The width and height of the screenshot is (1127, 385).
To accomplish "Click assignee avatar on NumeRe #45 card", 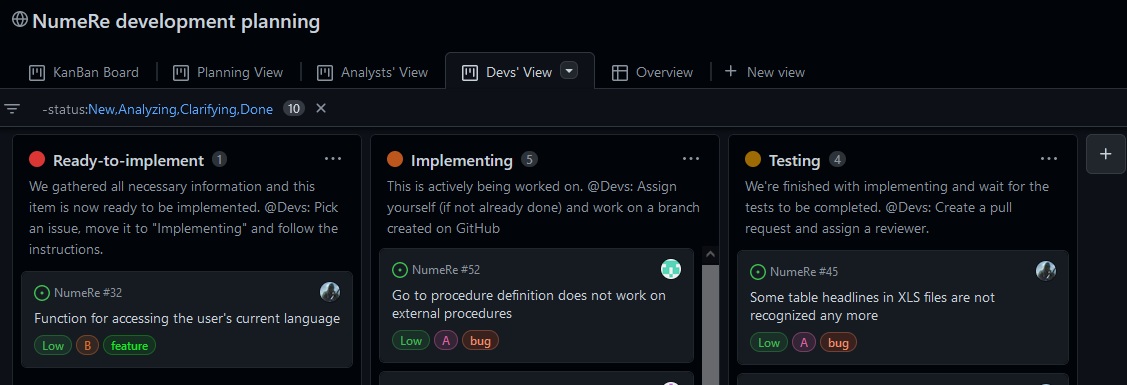I will (1046, 271).
